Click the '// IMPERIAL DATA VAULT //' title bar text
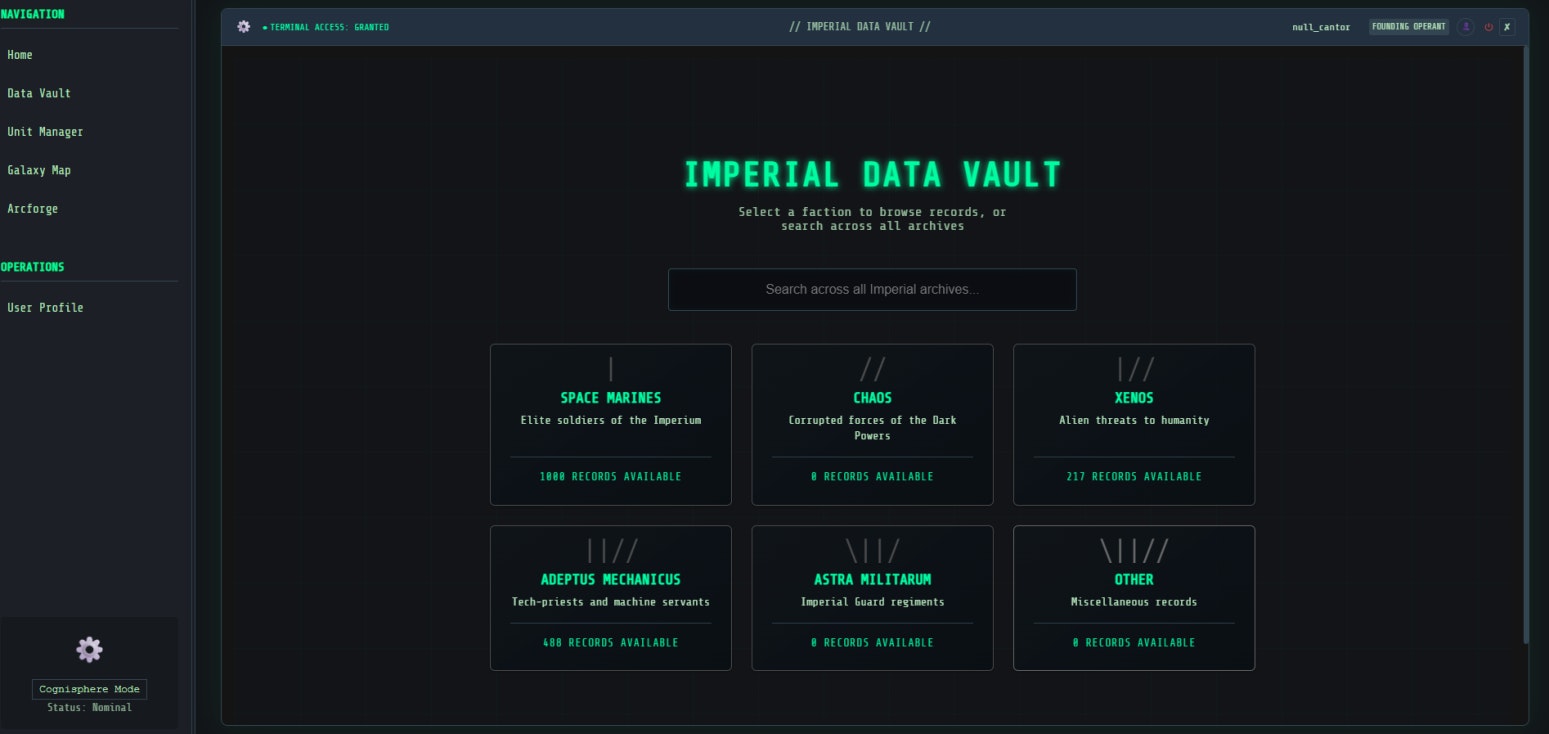This screenshot has height=734, width=1549. (x=860, y=27)
